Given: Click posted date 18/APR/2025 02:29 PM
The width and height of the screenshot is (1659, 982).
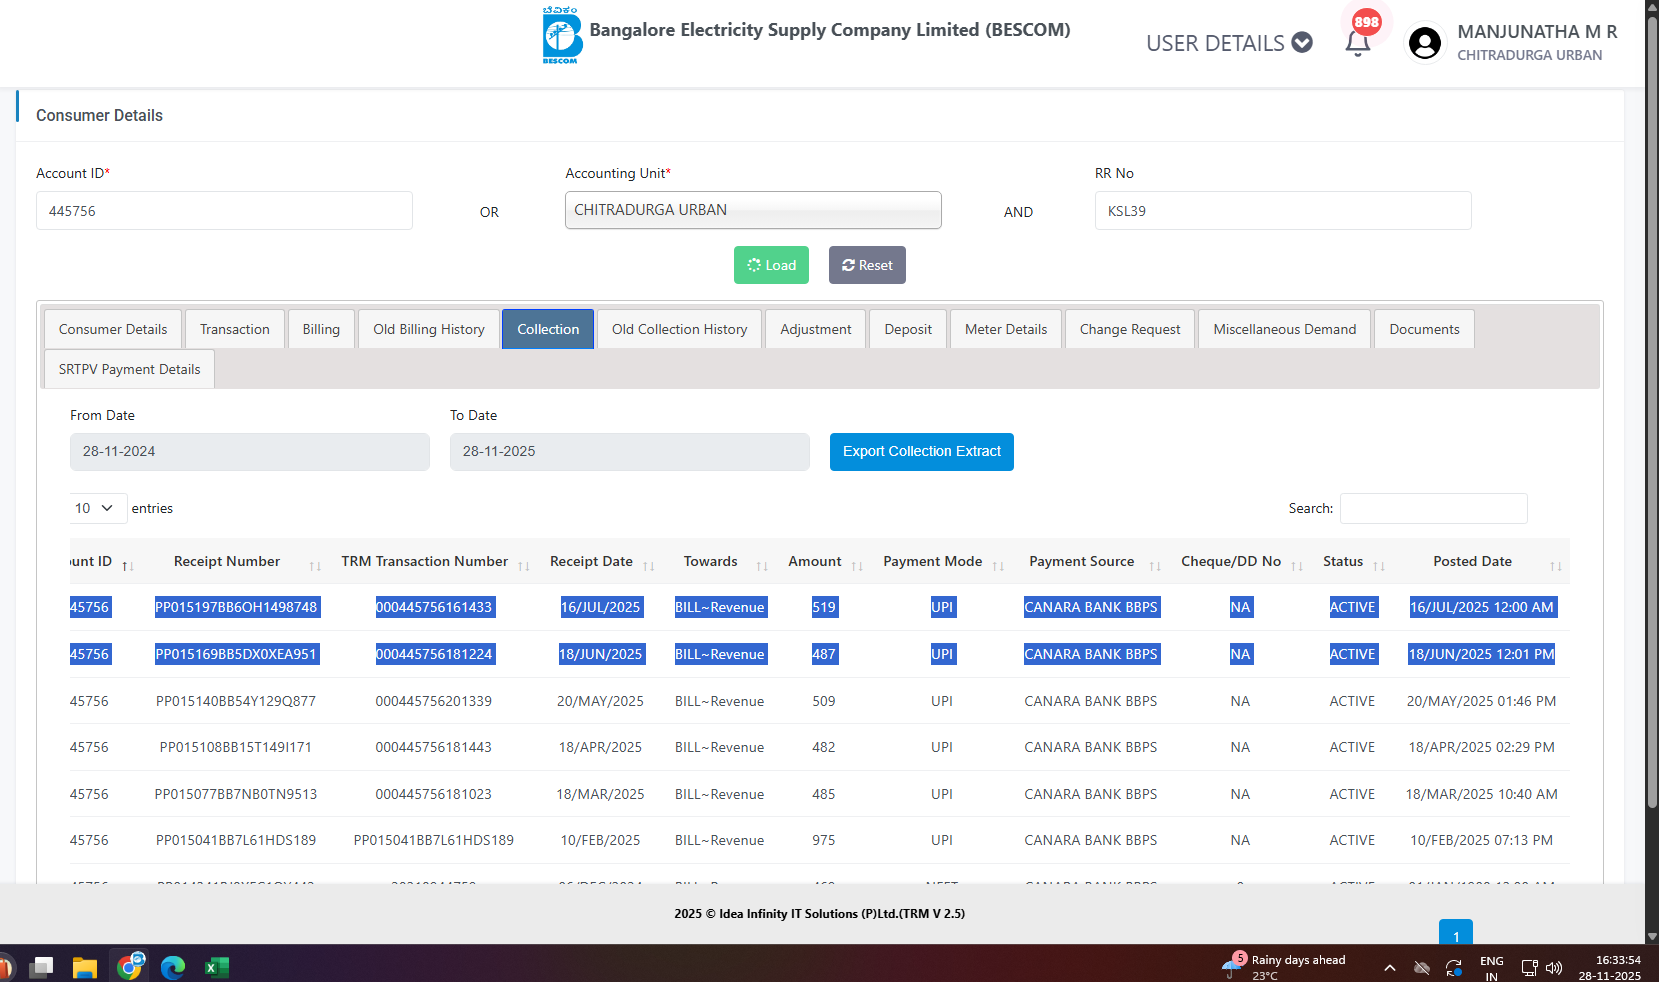Looking at the screenshot, I should click(x=1482, y=747).
